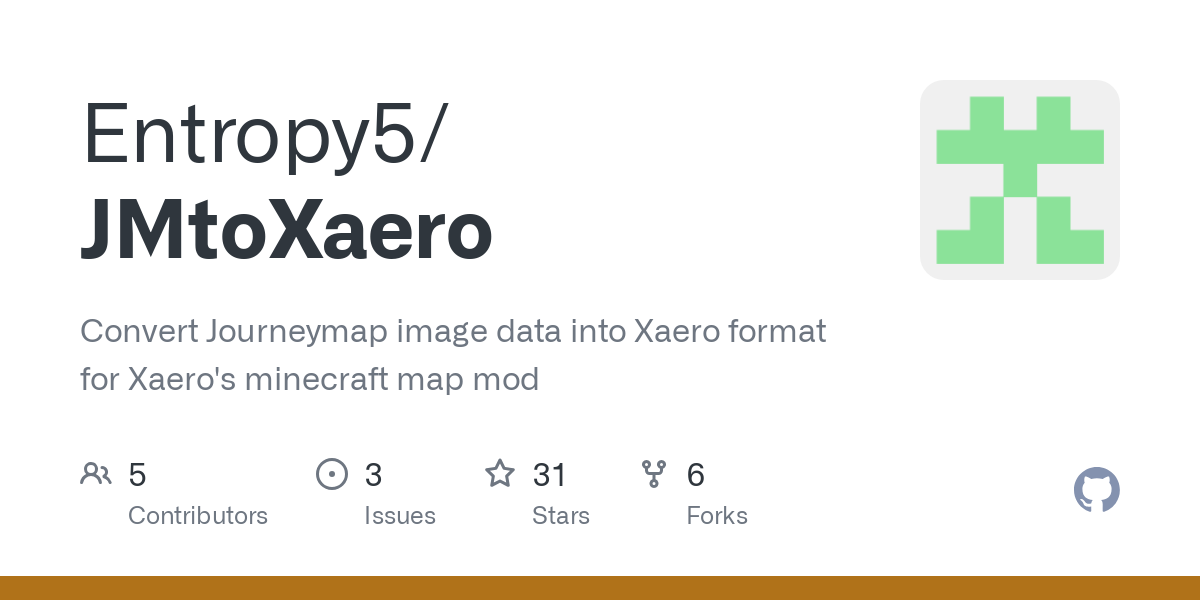Screen dimensions: 1200x600
Task: Click the Stars star icon
Action: 499,474
